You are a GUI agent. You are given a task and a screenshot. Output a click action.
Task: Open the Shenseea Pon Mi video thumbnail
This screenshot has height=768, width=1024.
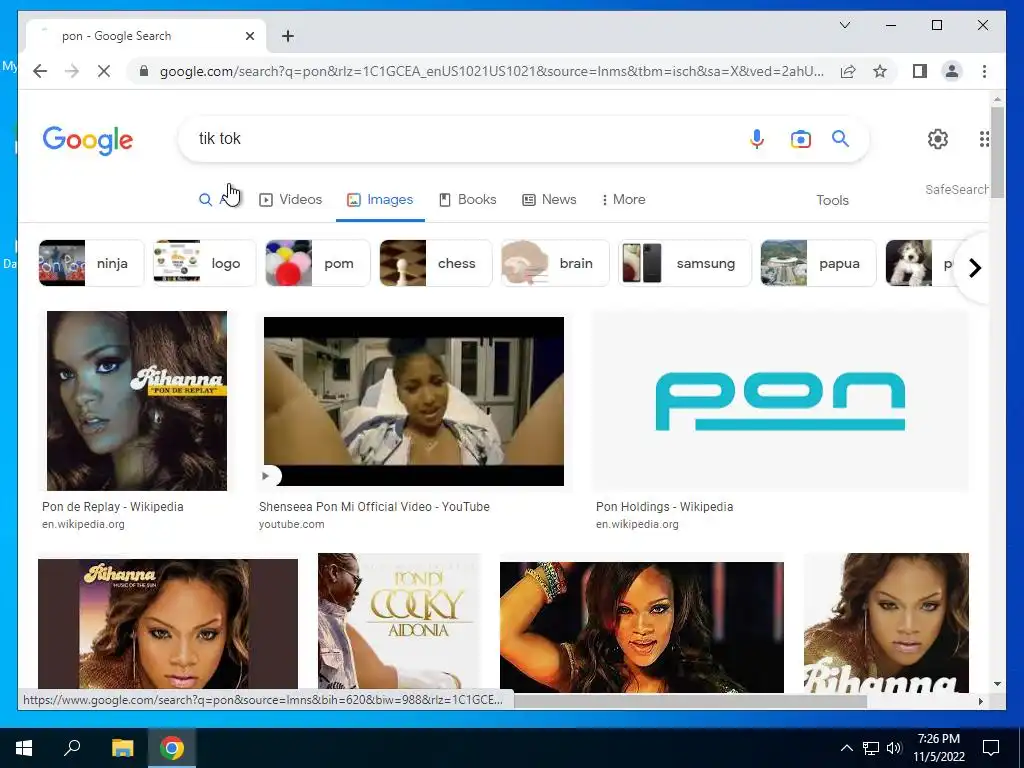(x=413, y=401)
